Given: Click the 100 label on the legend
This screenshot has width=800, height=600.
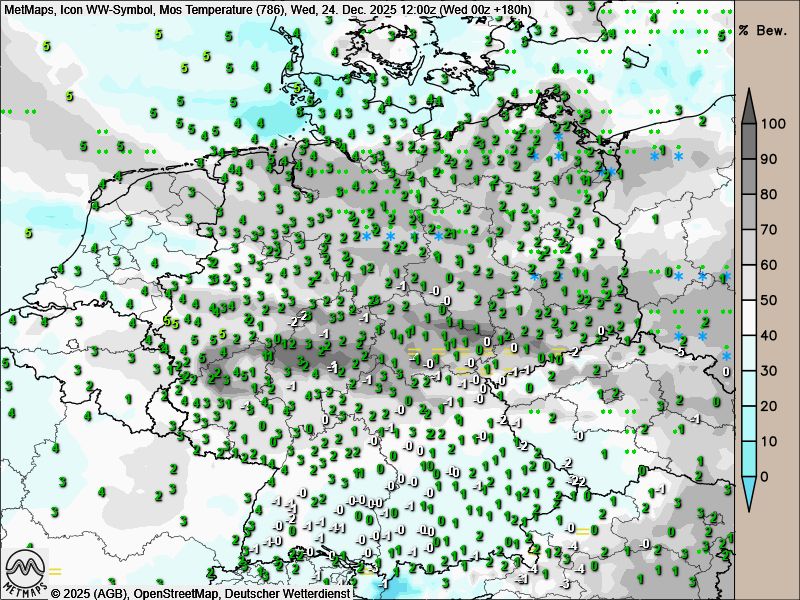Looking at the screenshot, I should coord(773,124).
